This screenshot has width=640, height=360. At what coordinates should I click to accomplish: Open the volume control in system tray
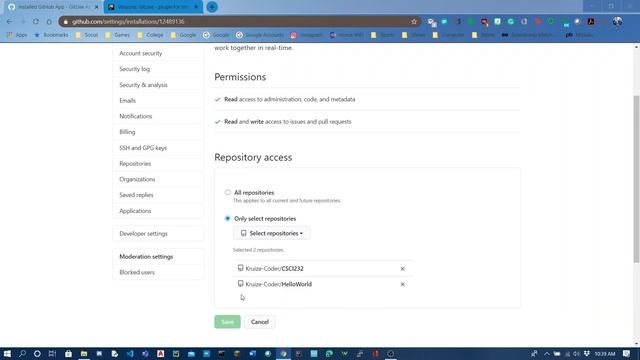(x=576, y=353)
